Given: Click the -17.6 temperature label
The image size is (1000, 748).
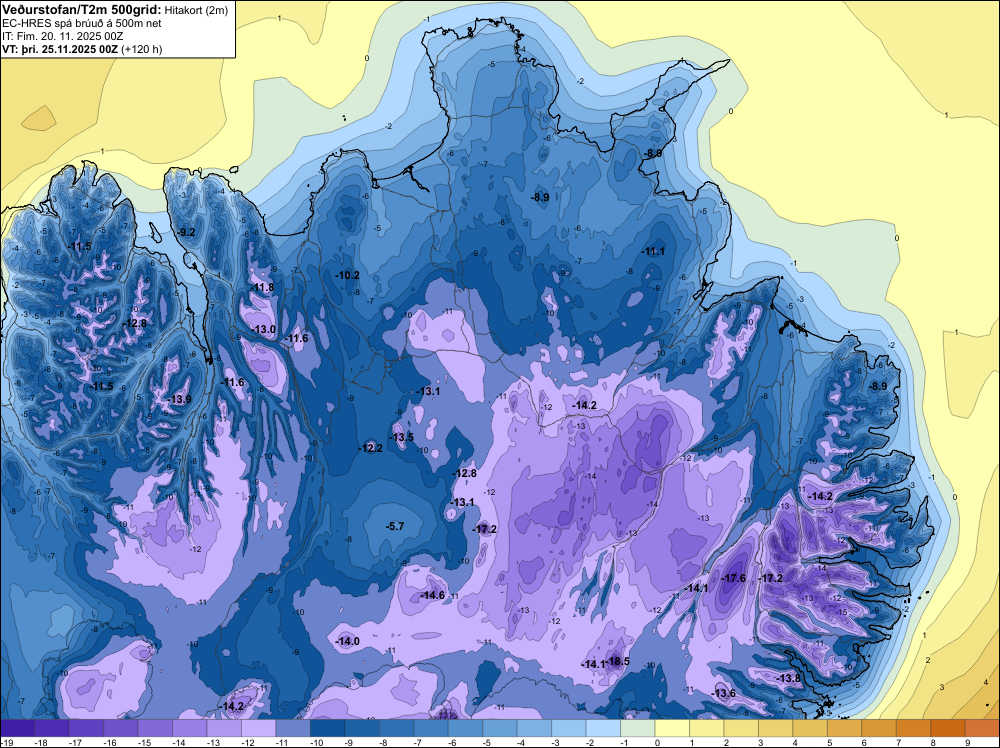Looking at the screenshot, I should coord(733,578).
